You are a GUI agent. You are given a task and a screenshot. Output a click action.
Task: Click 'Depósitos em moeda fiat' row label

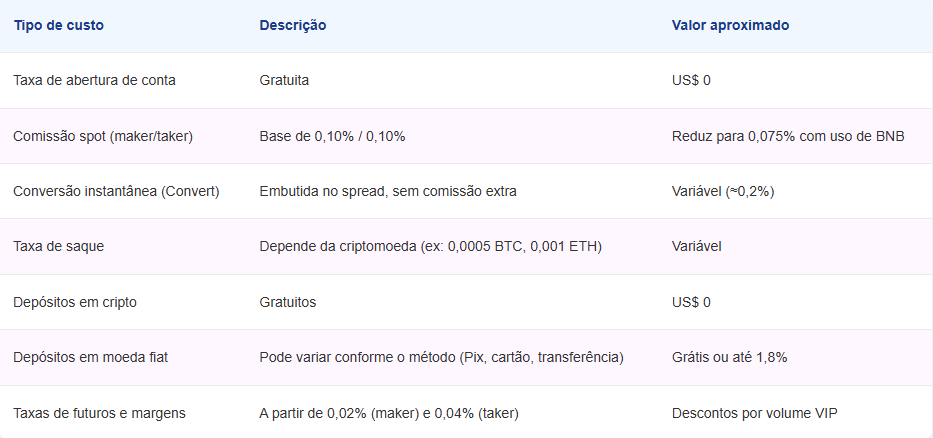(90, 357)
